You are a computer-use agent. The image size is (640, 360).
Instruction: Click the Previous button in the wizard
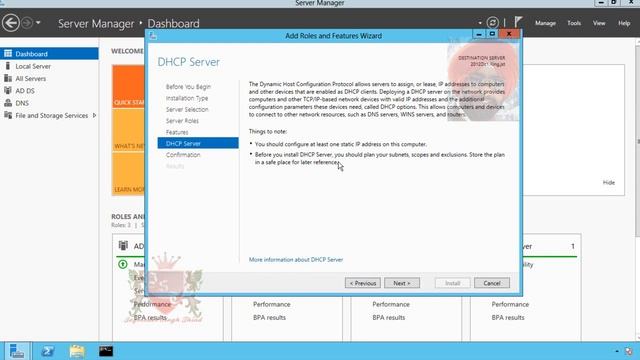click(x=362, y=283)
